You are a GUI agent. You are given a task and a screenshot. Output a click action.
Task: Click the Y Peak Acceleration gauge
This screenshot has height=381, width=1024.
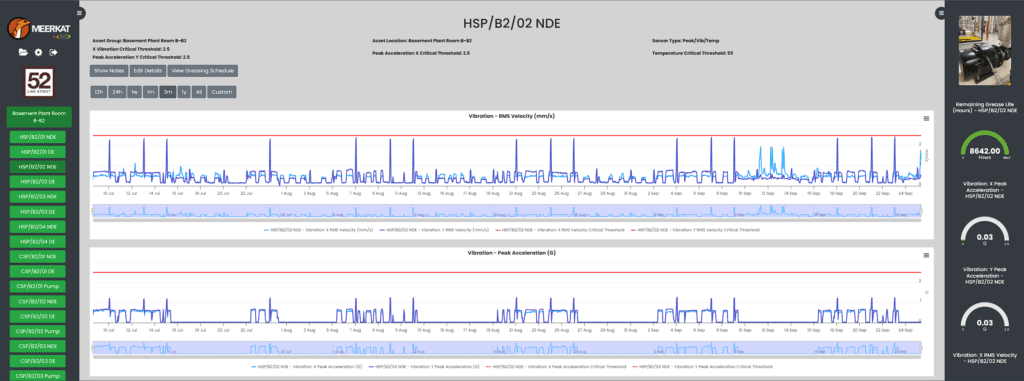click(x=984, y=317)
